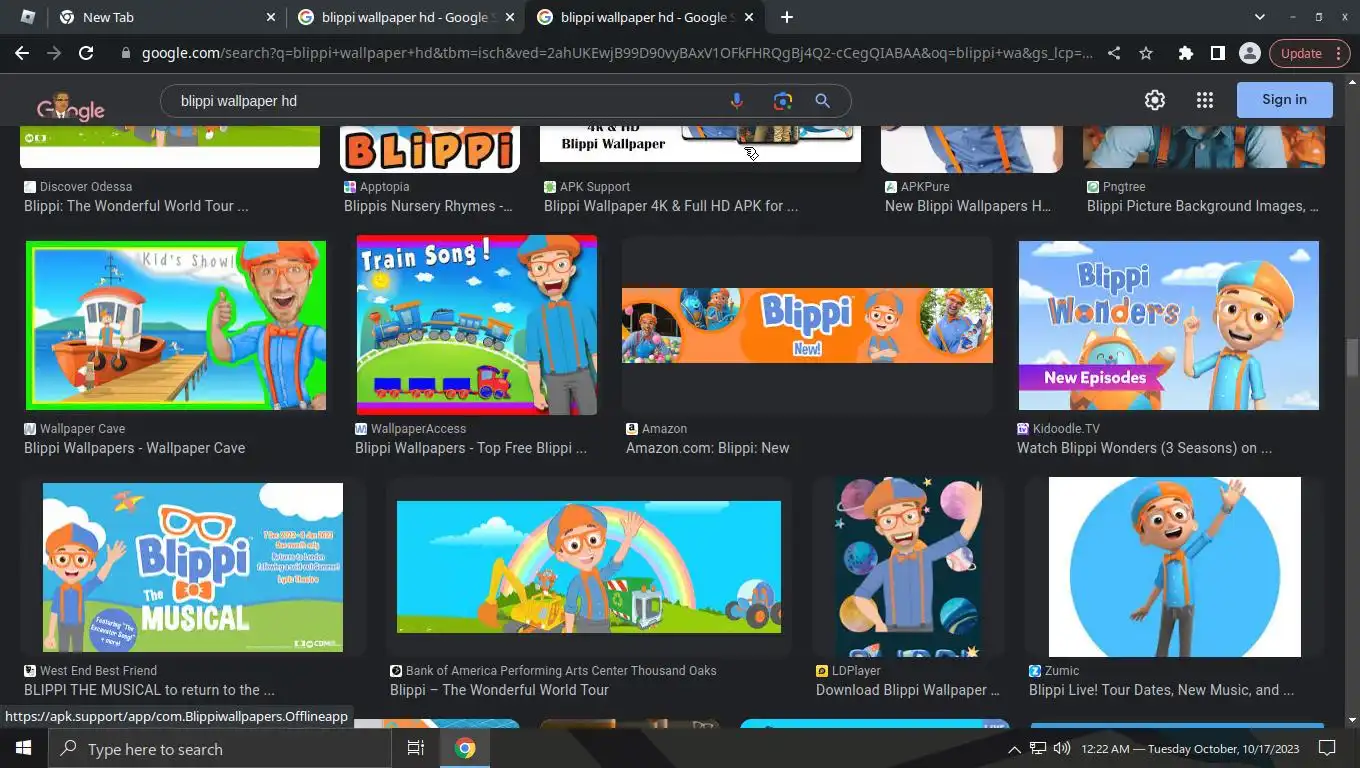Open link Blippi Live! Tour Dates

pos(1161,690)
